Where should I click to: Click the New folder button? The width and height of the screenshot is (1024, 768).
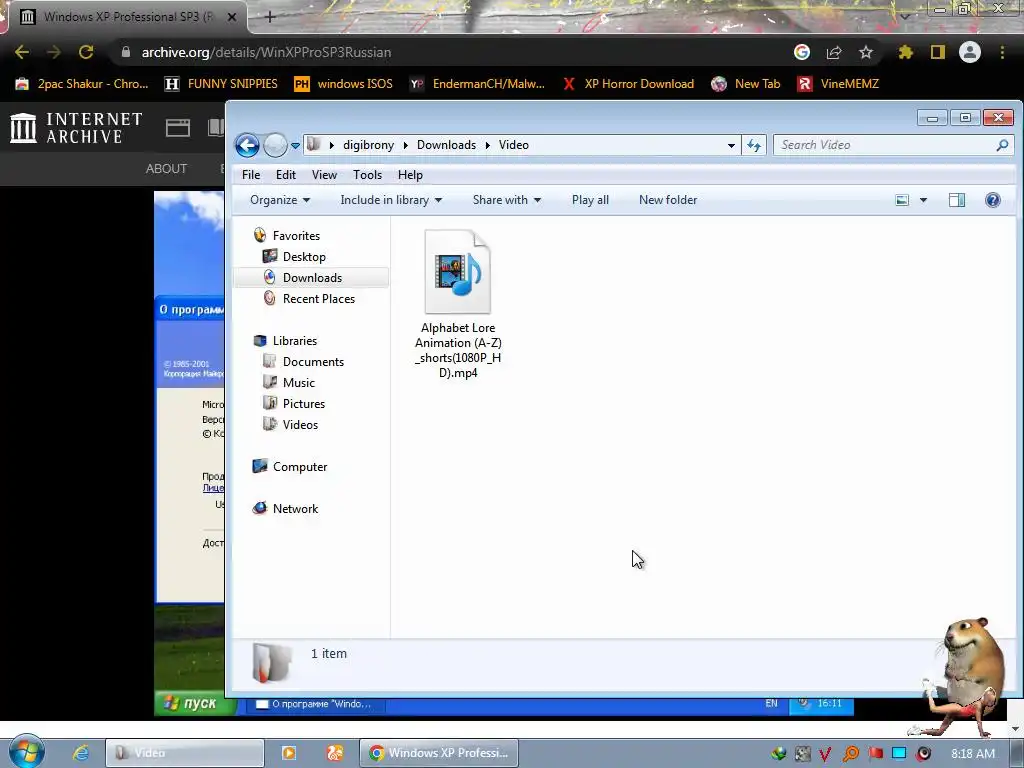667,200
